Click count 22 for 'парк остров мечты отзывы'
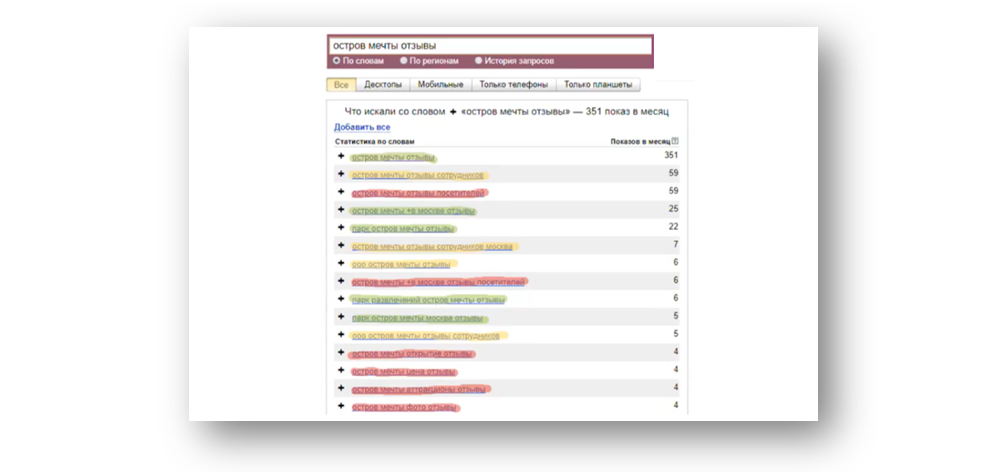The width and height of the screenshot is (996, 472). coord(673,227)
